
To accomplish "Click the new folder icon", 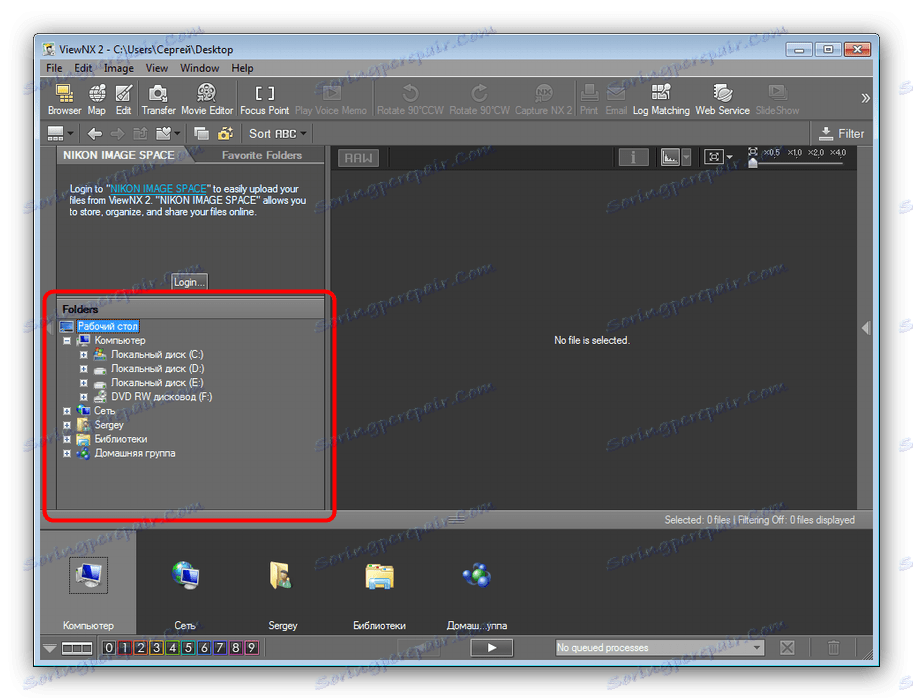I will [225, 134].
